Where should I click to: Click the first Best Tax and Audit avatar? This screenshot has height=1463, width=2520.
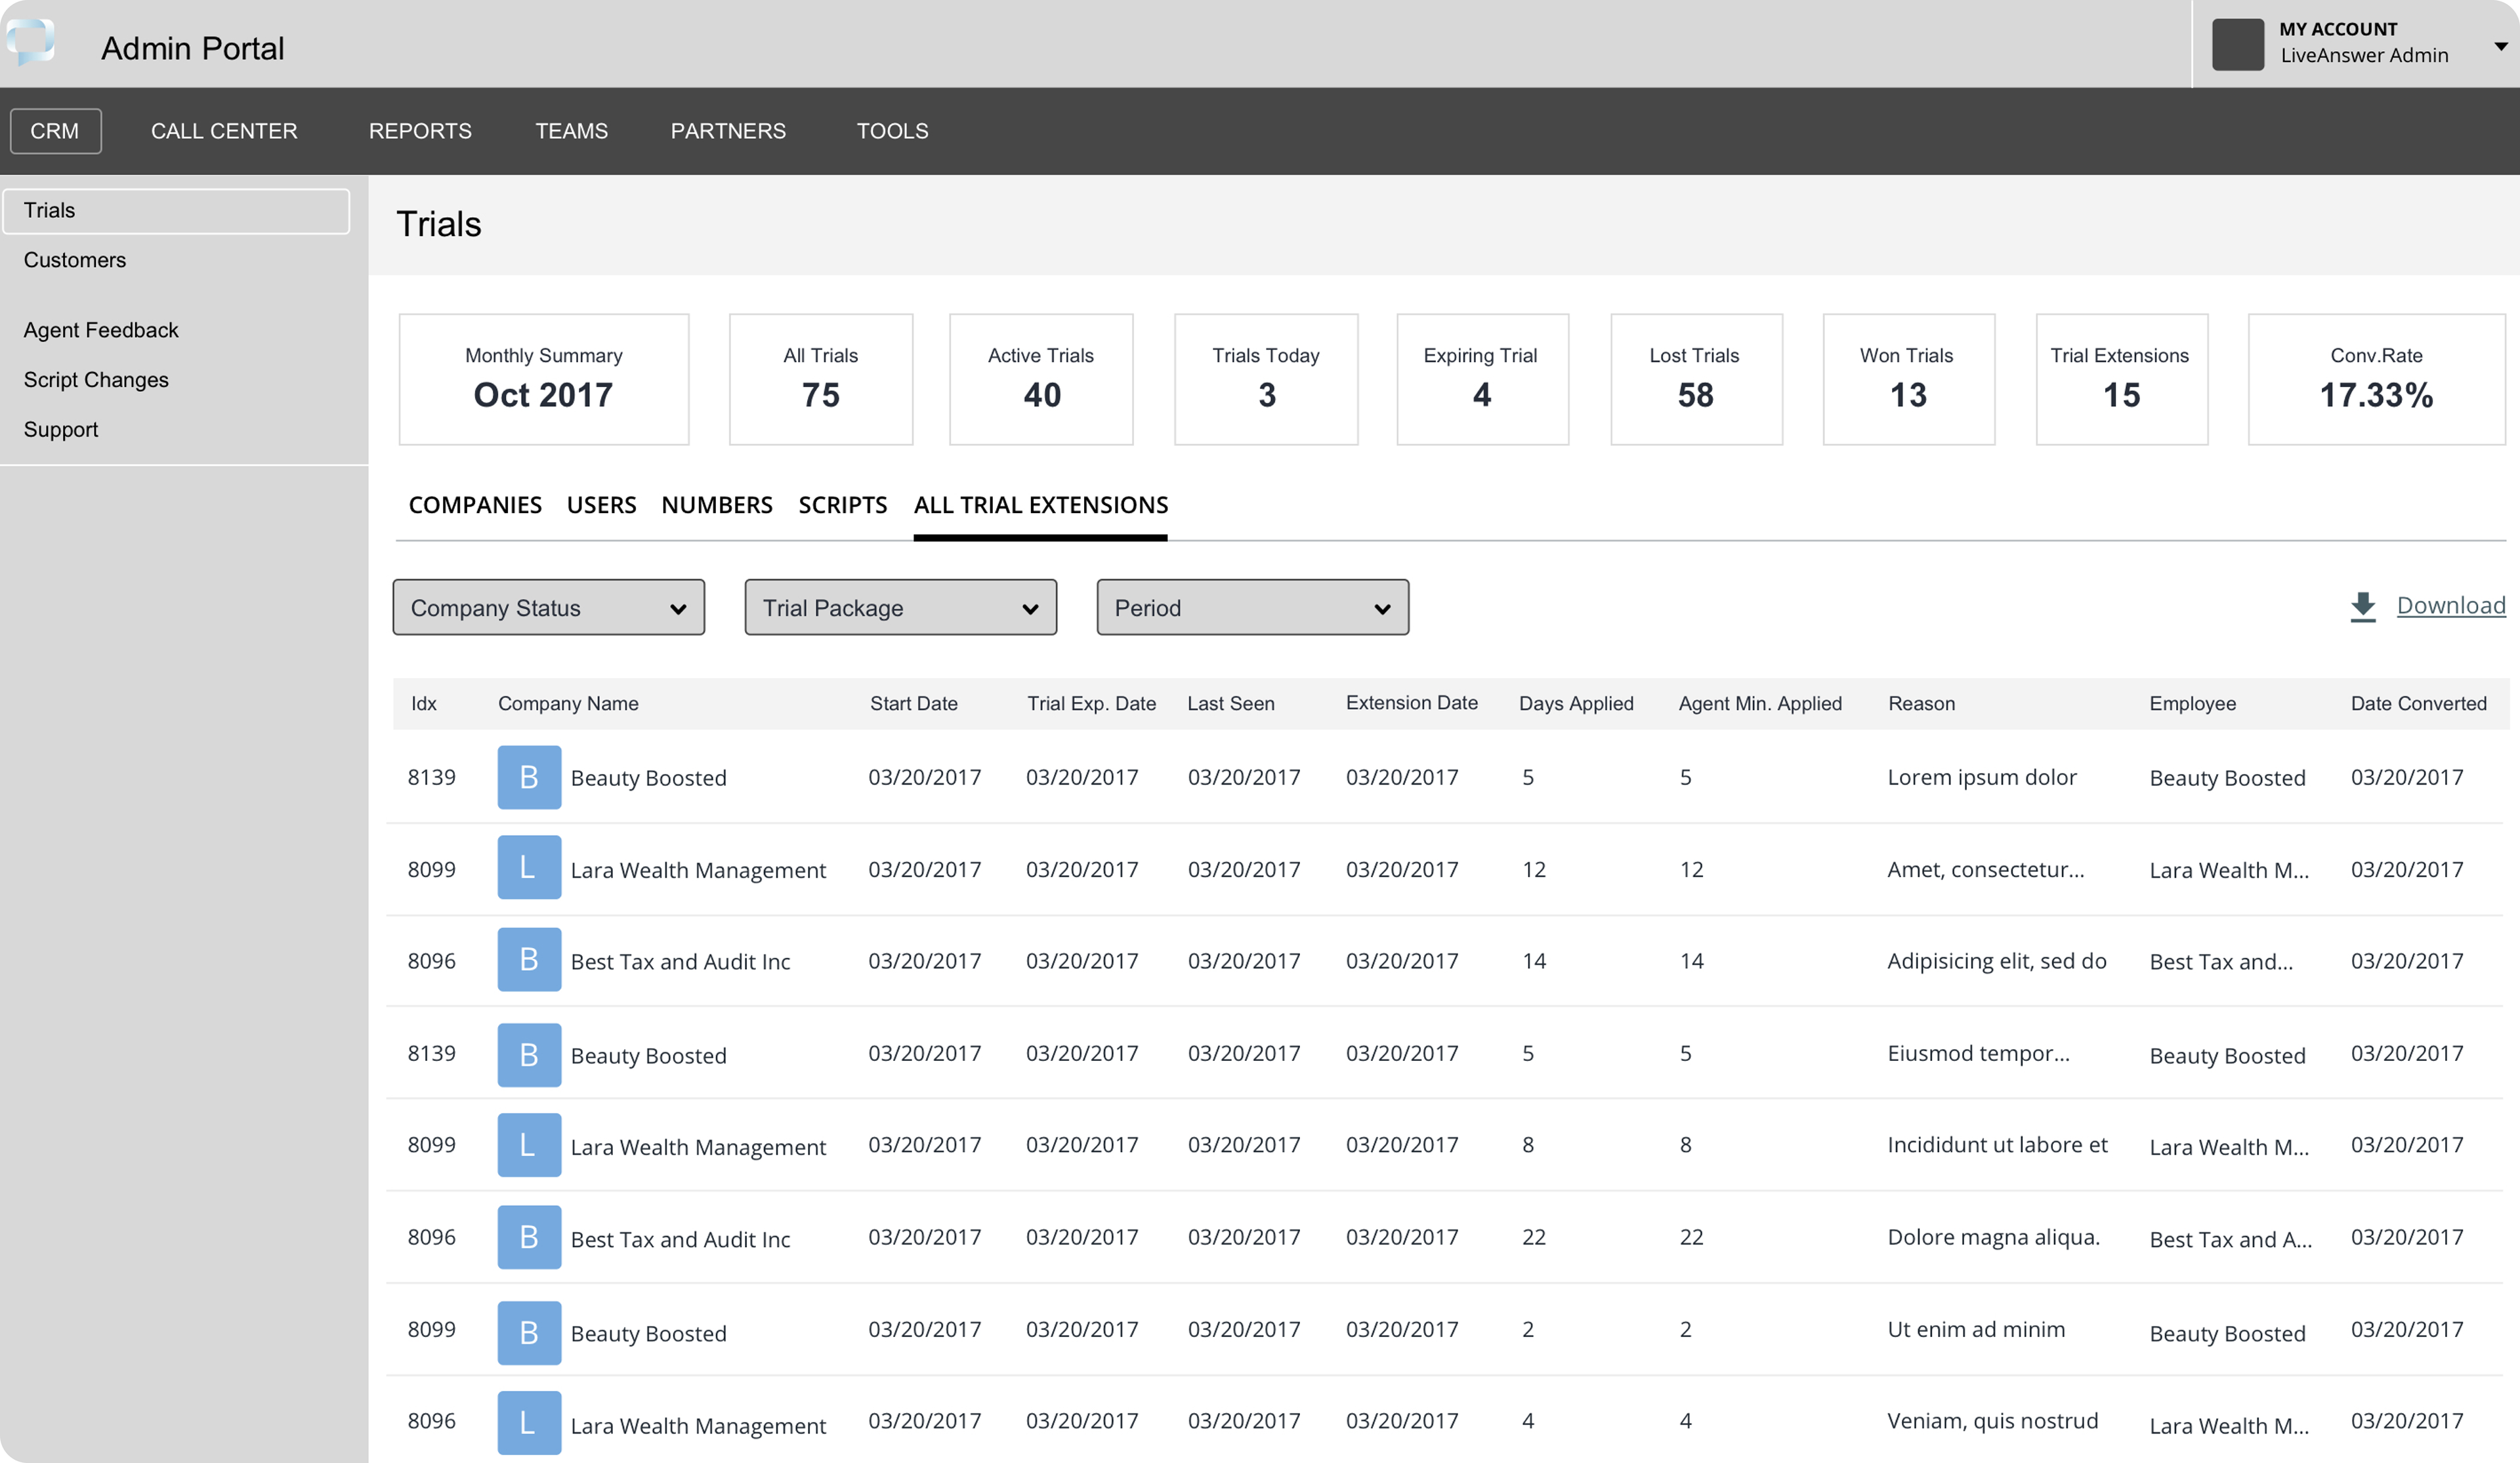pos(529,960)
